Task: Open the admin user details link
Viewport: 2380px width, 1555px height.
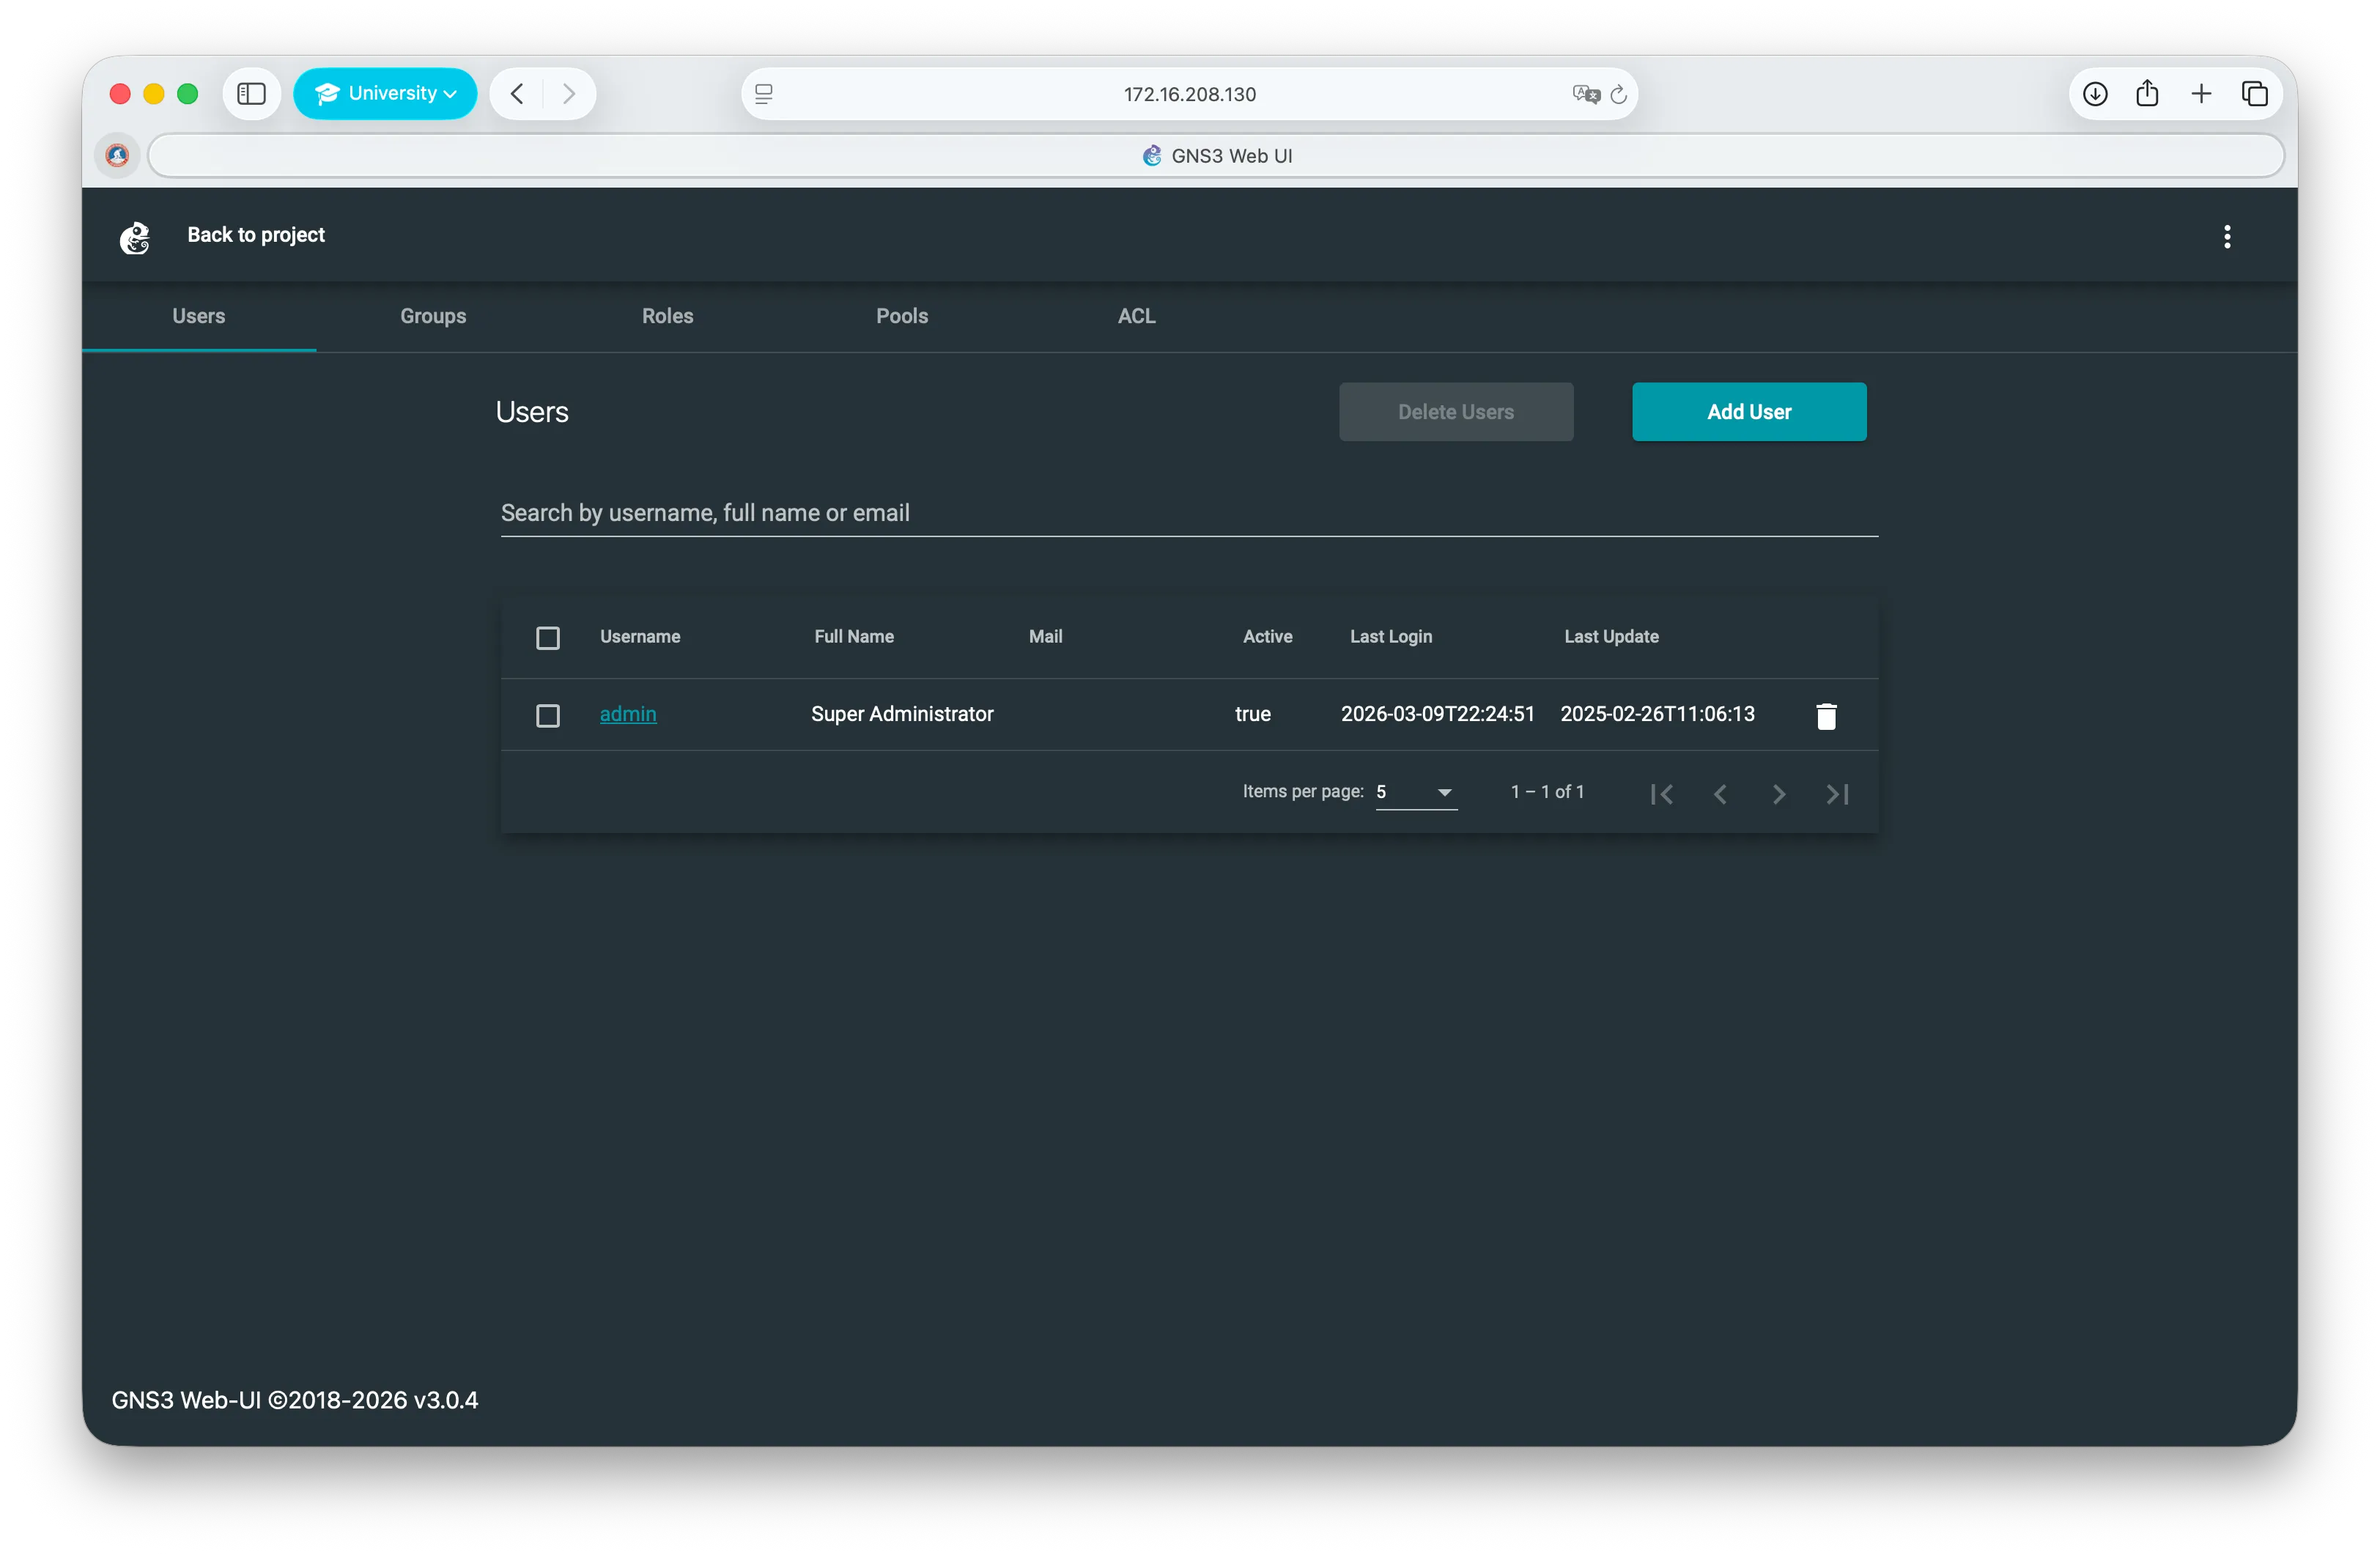Action: [x=628, y=714]
